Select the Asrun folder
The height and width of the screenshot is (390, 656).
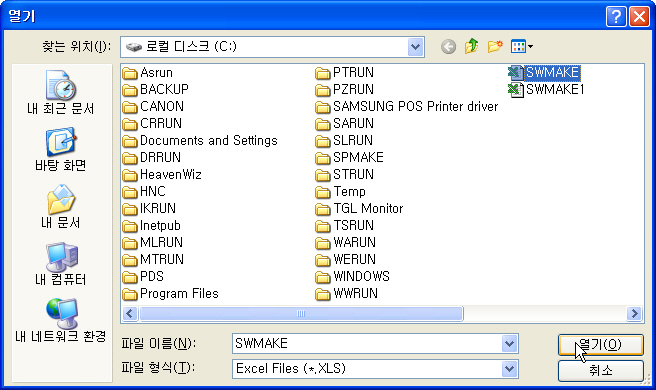[x=148, y=73]
